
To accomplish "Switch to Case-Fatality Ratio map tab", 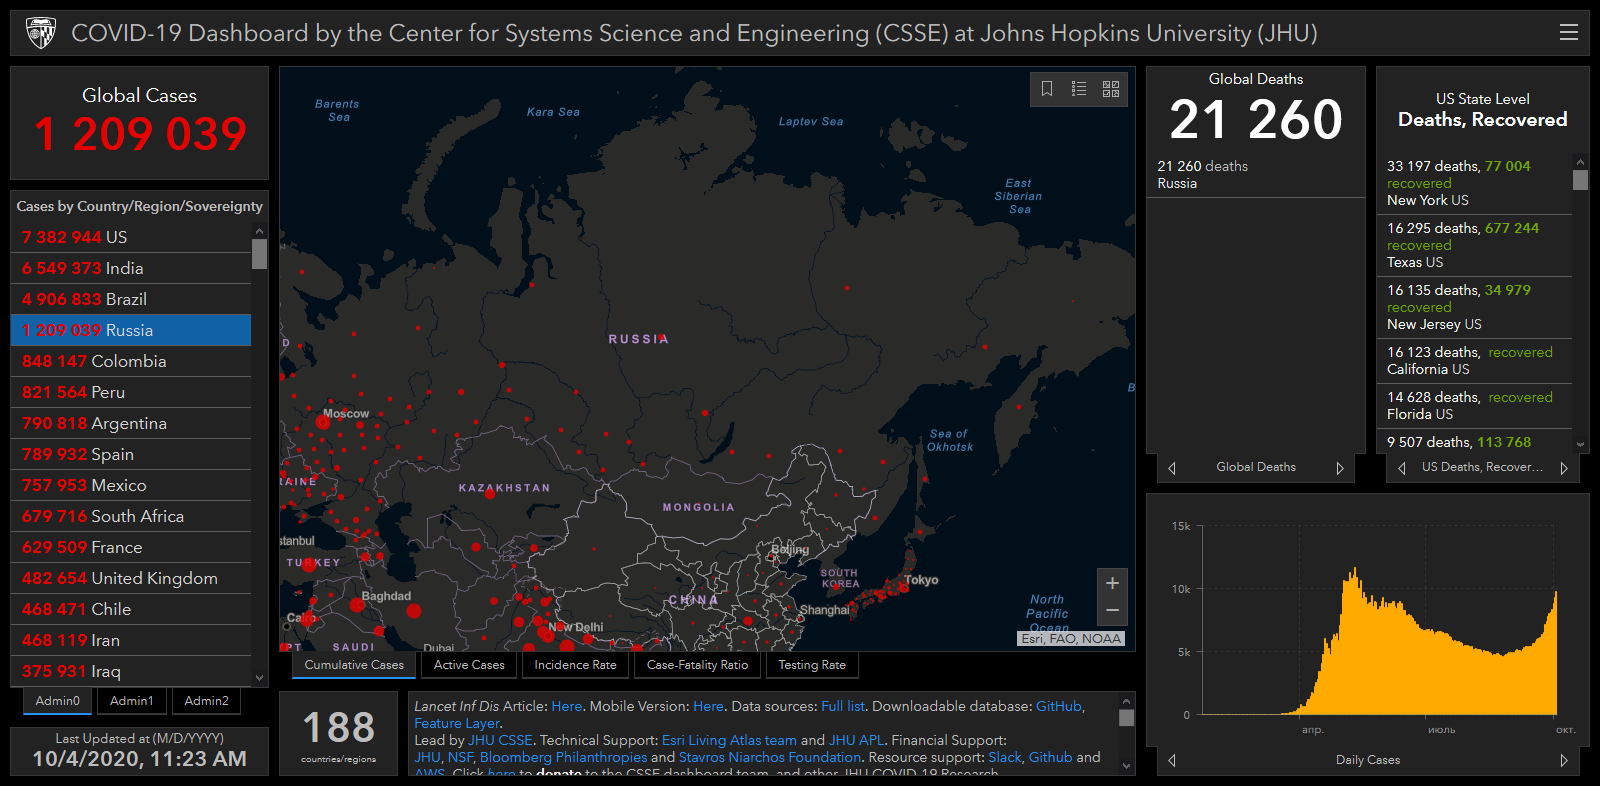I will 697,665.
